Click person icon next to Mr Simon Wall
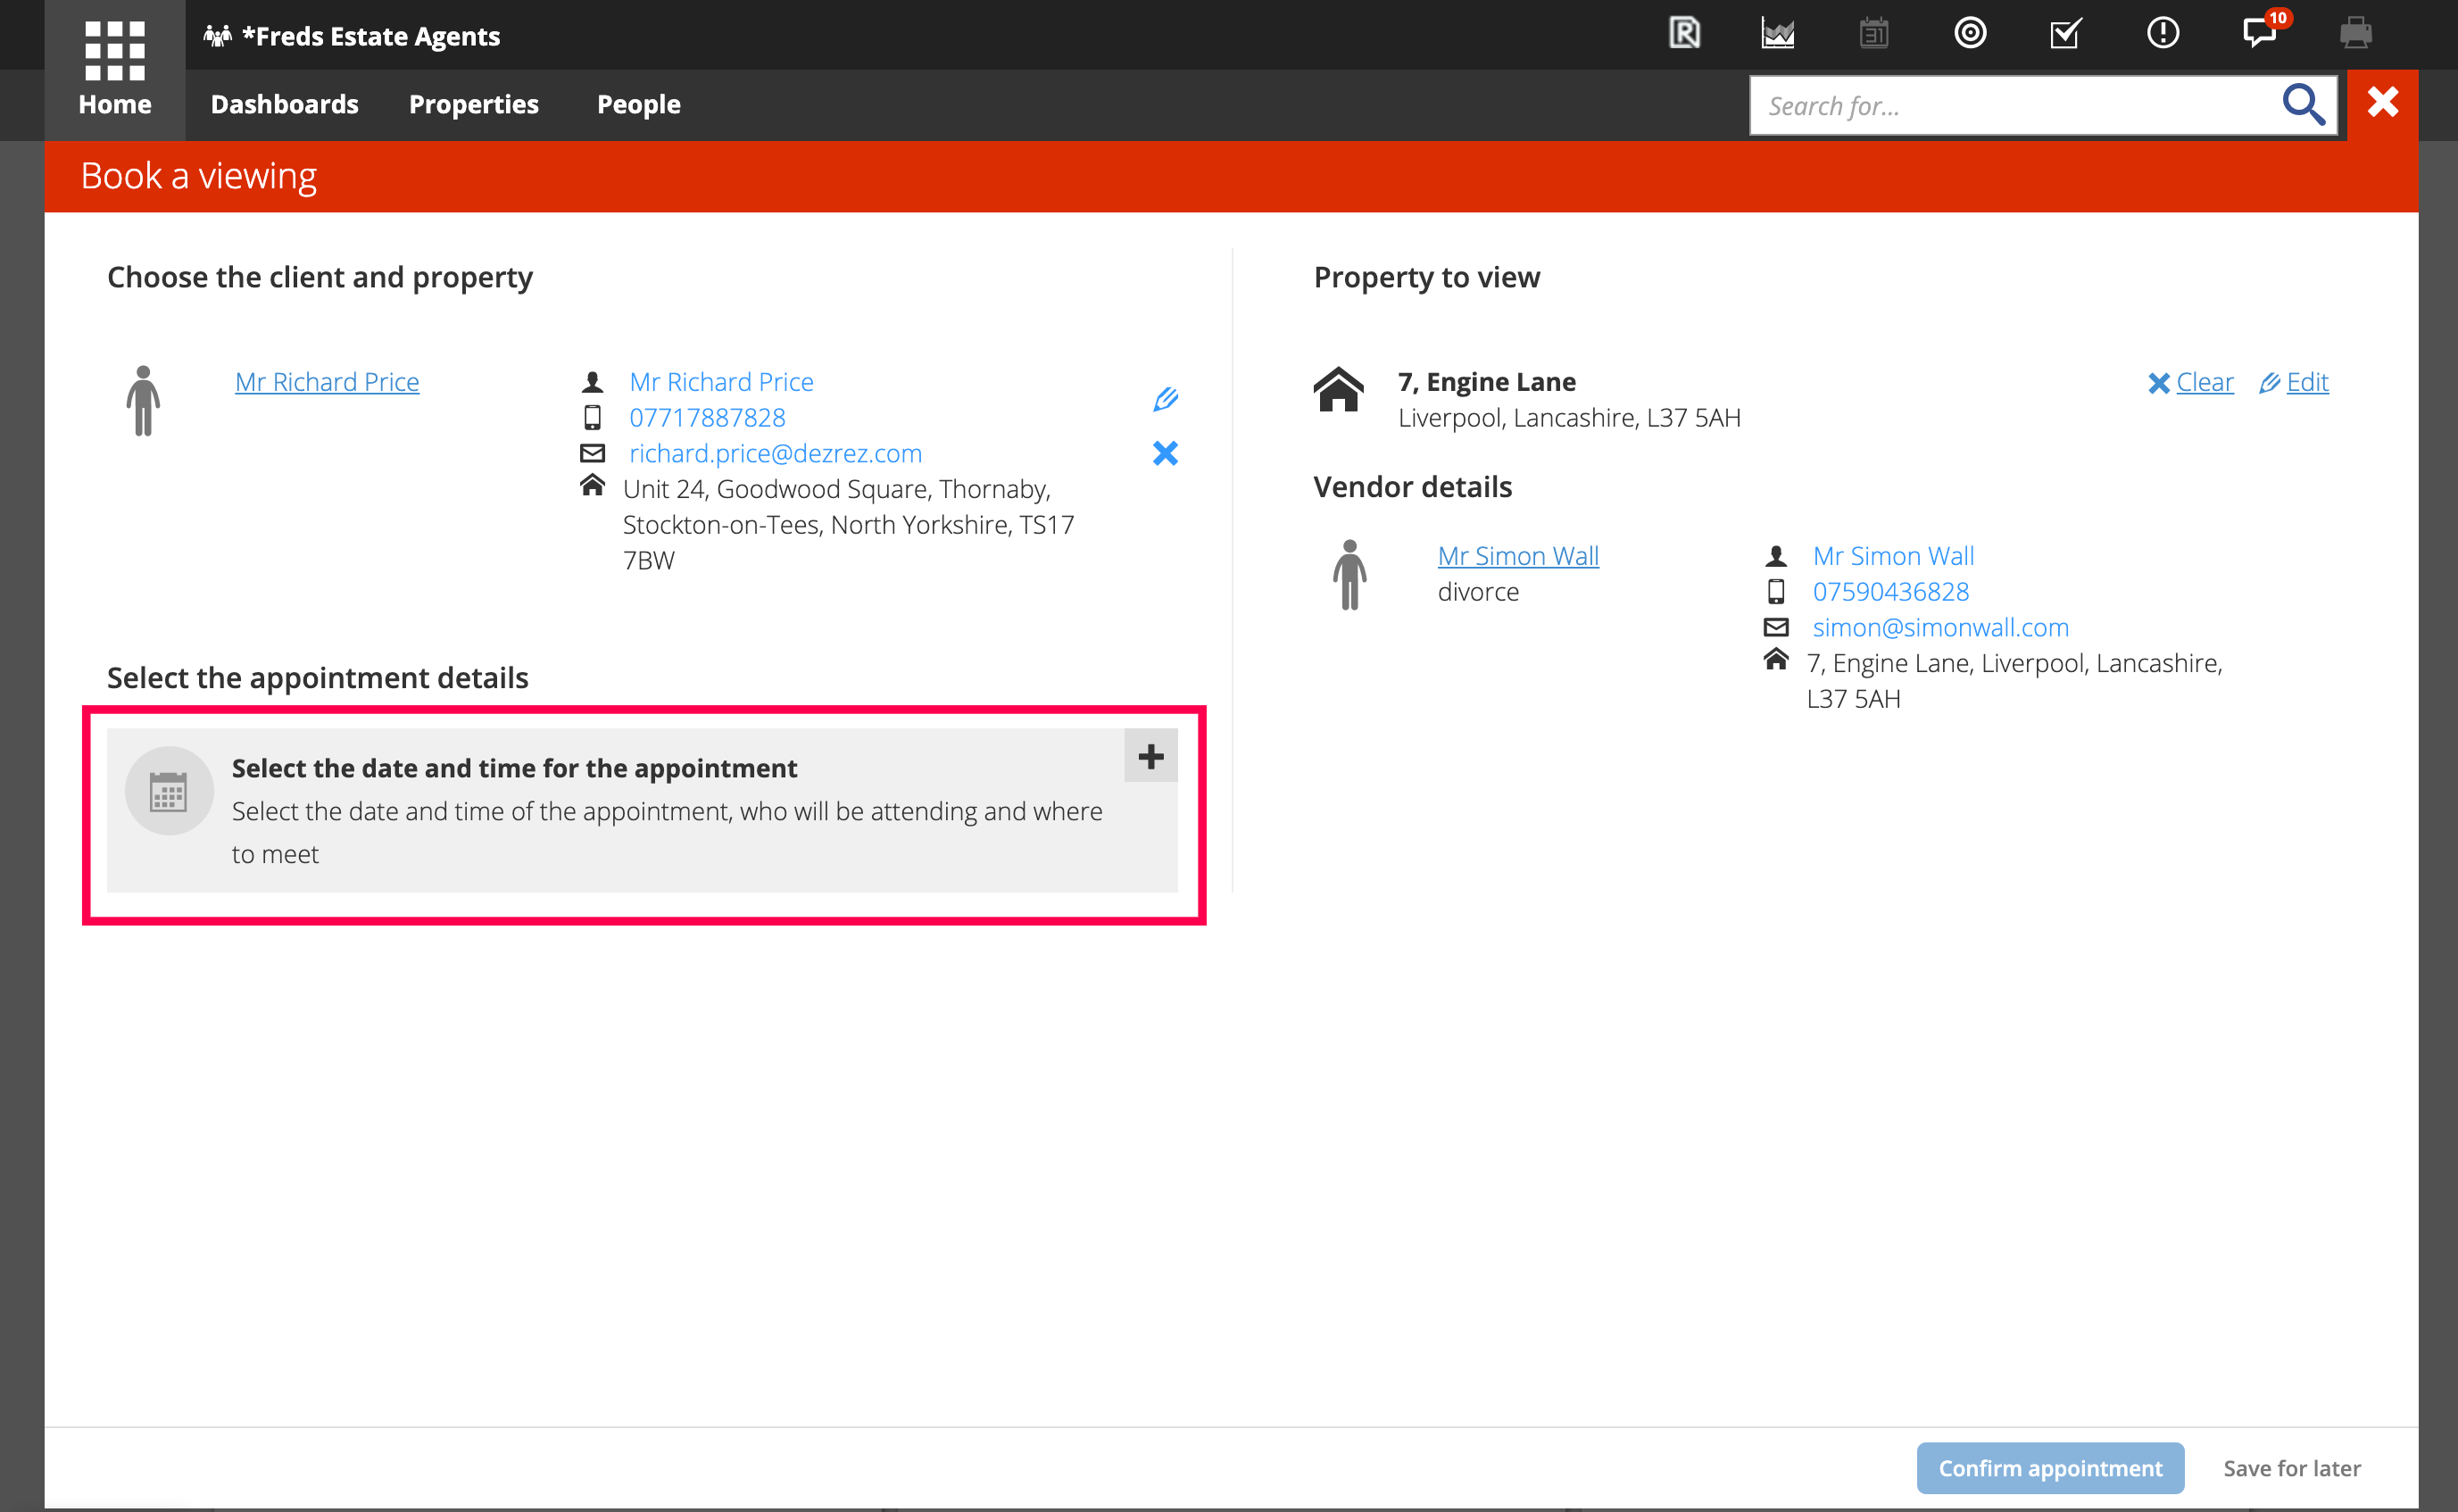This screenshot has height=1512, width=2458. pos(1349,575)
